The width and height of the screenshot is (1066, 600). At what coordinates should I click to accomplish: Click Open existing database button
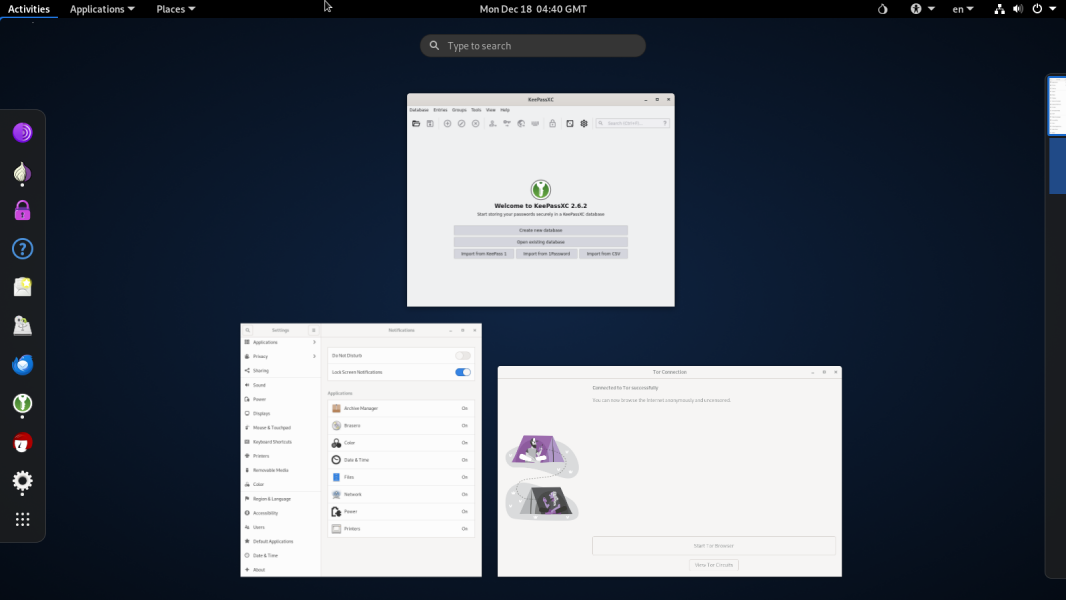[x=540, y=242]
